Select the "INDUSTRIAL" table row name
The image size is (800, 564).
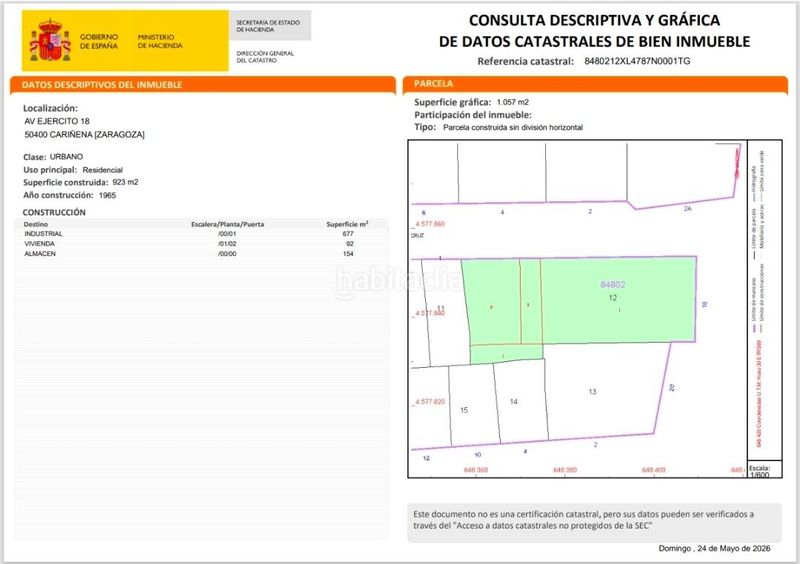click(x=43, y=234)
